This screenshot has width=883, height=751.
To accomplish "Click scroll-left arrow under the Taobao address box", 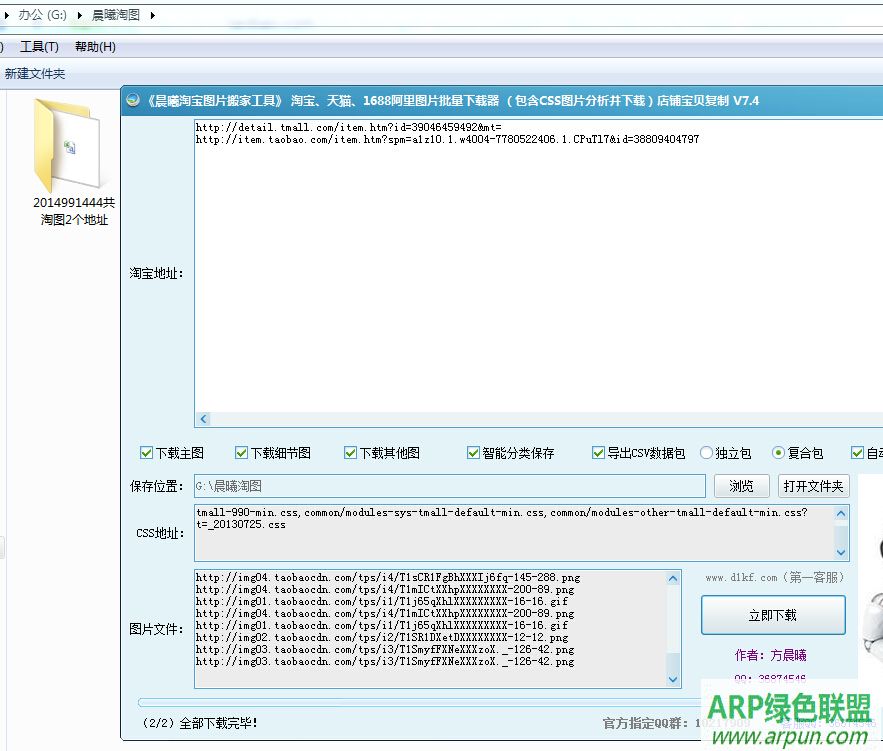I will [x=204, y=420].
